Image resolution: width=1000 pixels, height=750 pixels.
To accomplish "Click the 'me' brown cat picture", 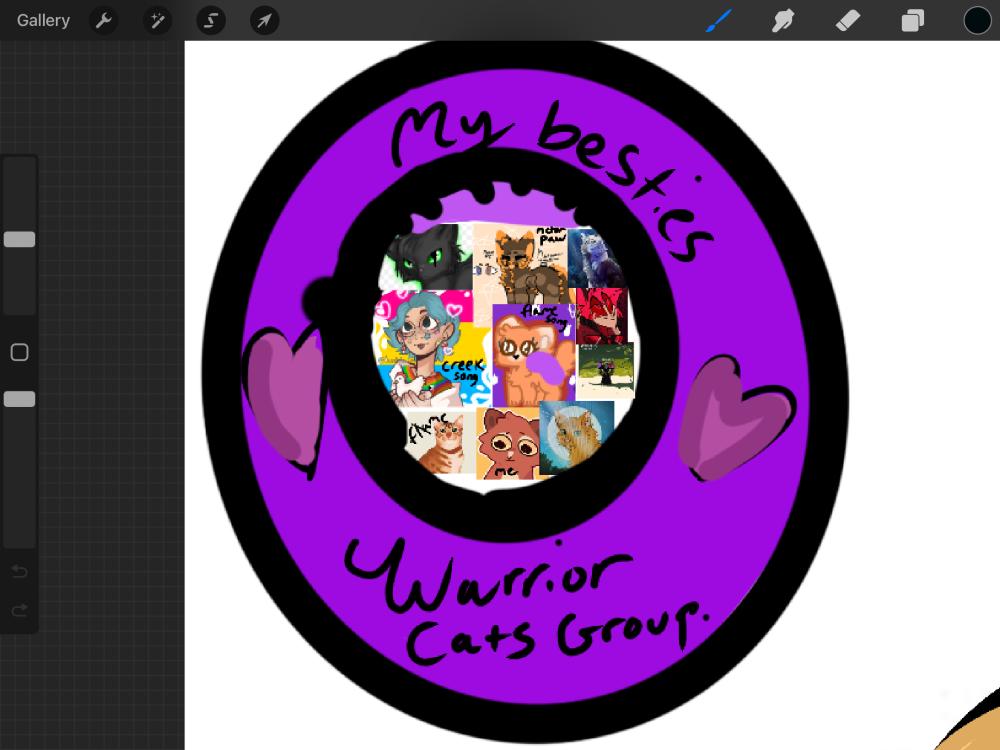I will (x=508, y=443).
